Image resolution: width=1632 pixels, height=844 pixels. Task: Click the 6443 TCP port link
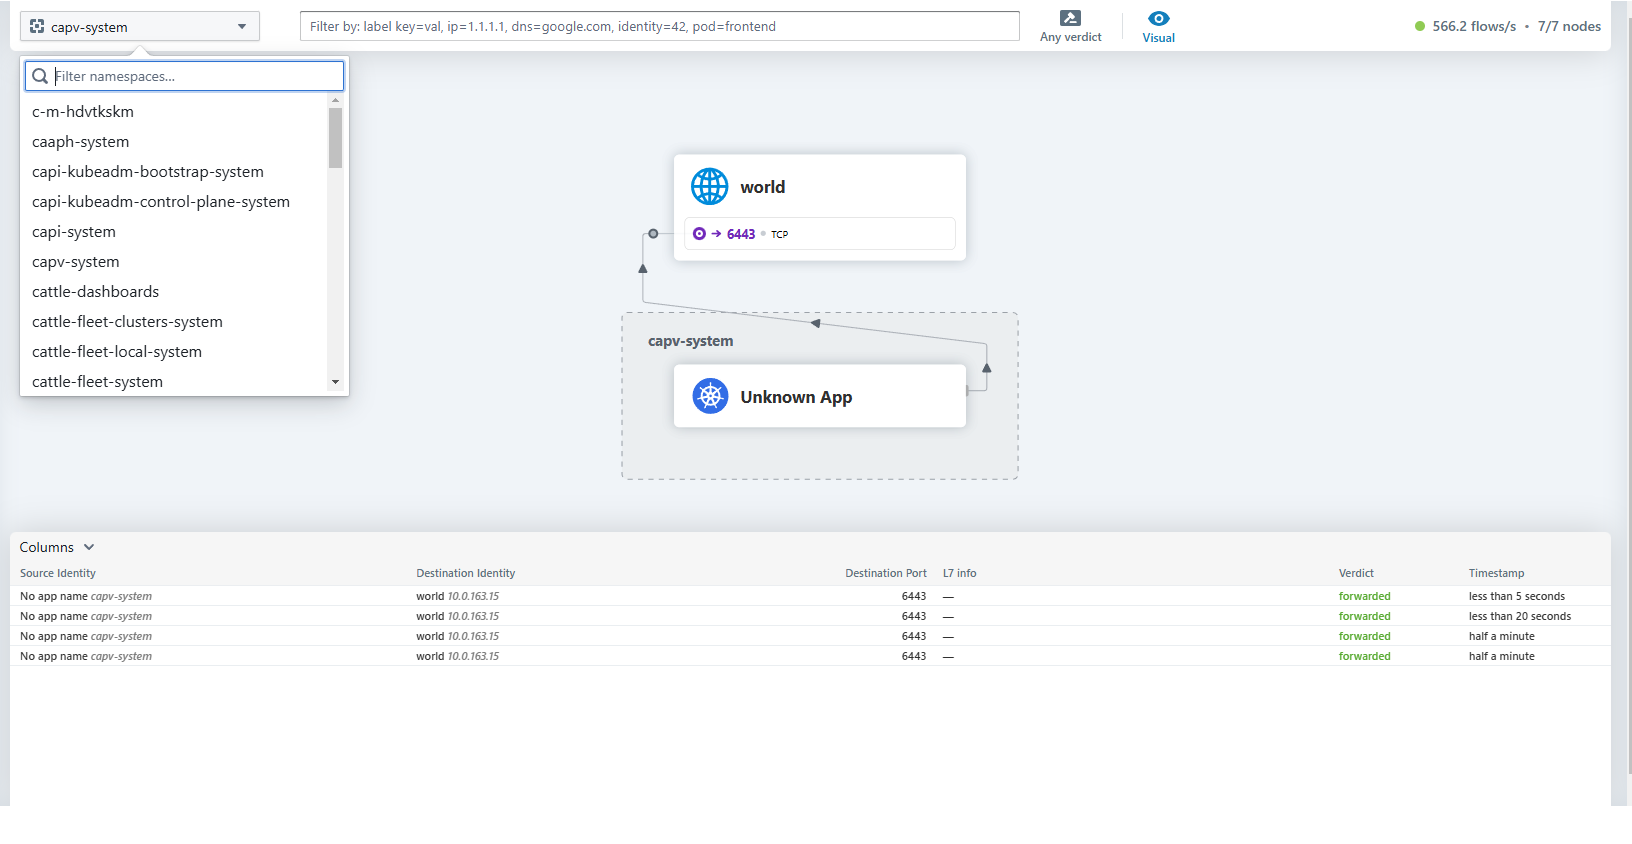pos(741,234)
